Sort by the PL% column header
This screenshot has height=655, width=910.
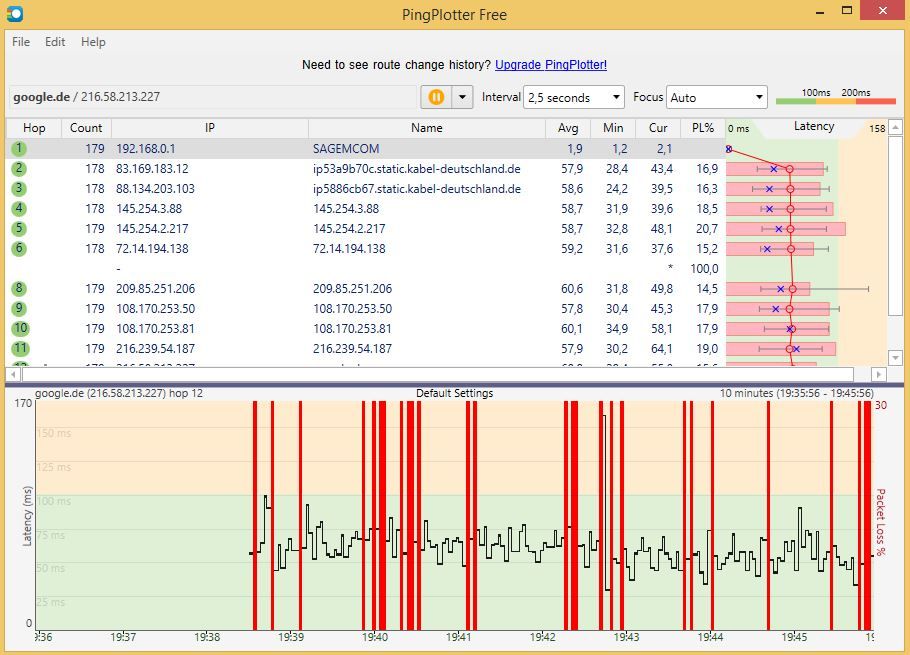pos(703,128)
